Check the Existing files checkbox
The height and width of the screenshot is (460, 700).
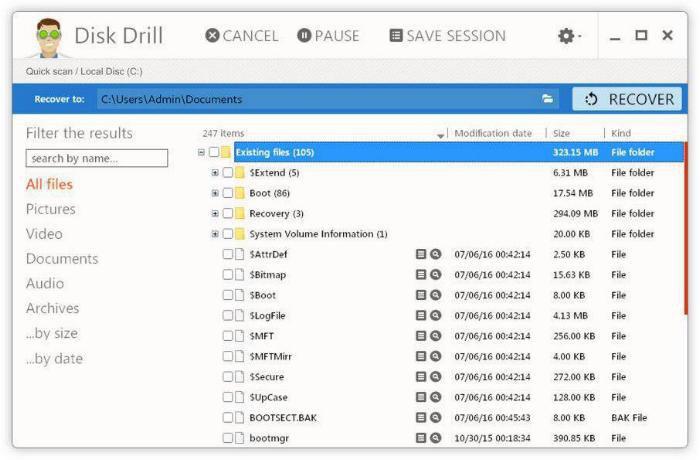[x=214, y=152]
